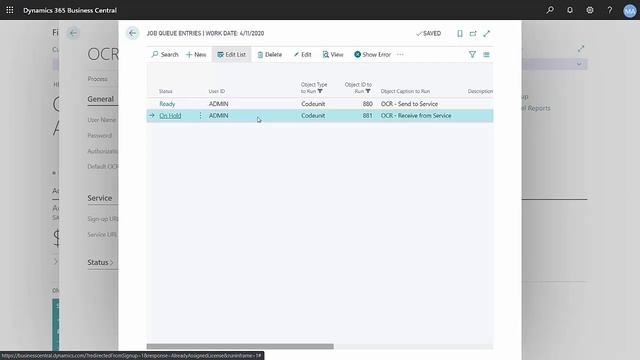640x360 pixels.
Task: Click Service heading in OCR setup page
Action: click(100, 198)
